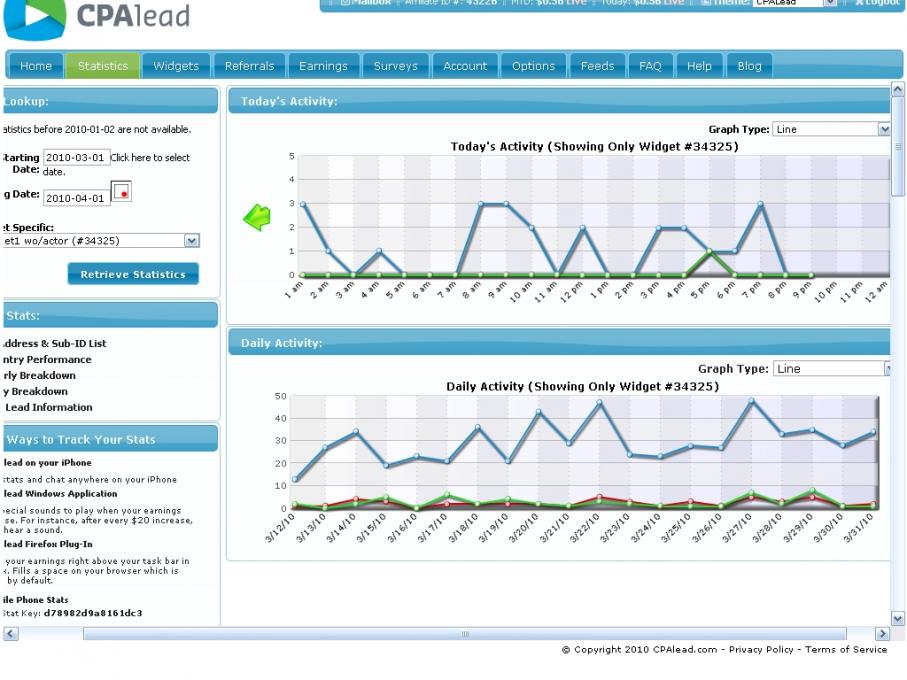907x680 pixels.
Task: Open the ending date calendar picker icon
Action: pos(121,191)
